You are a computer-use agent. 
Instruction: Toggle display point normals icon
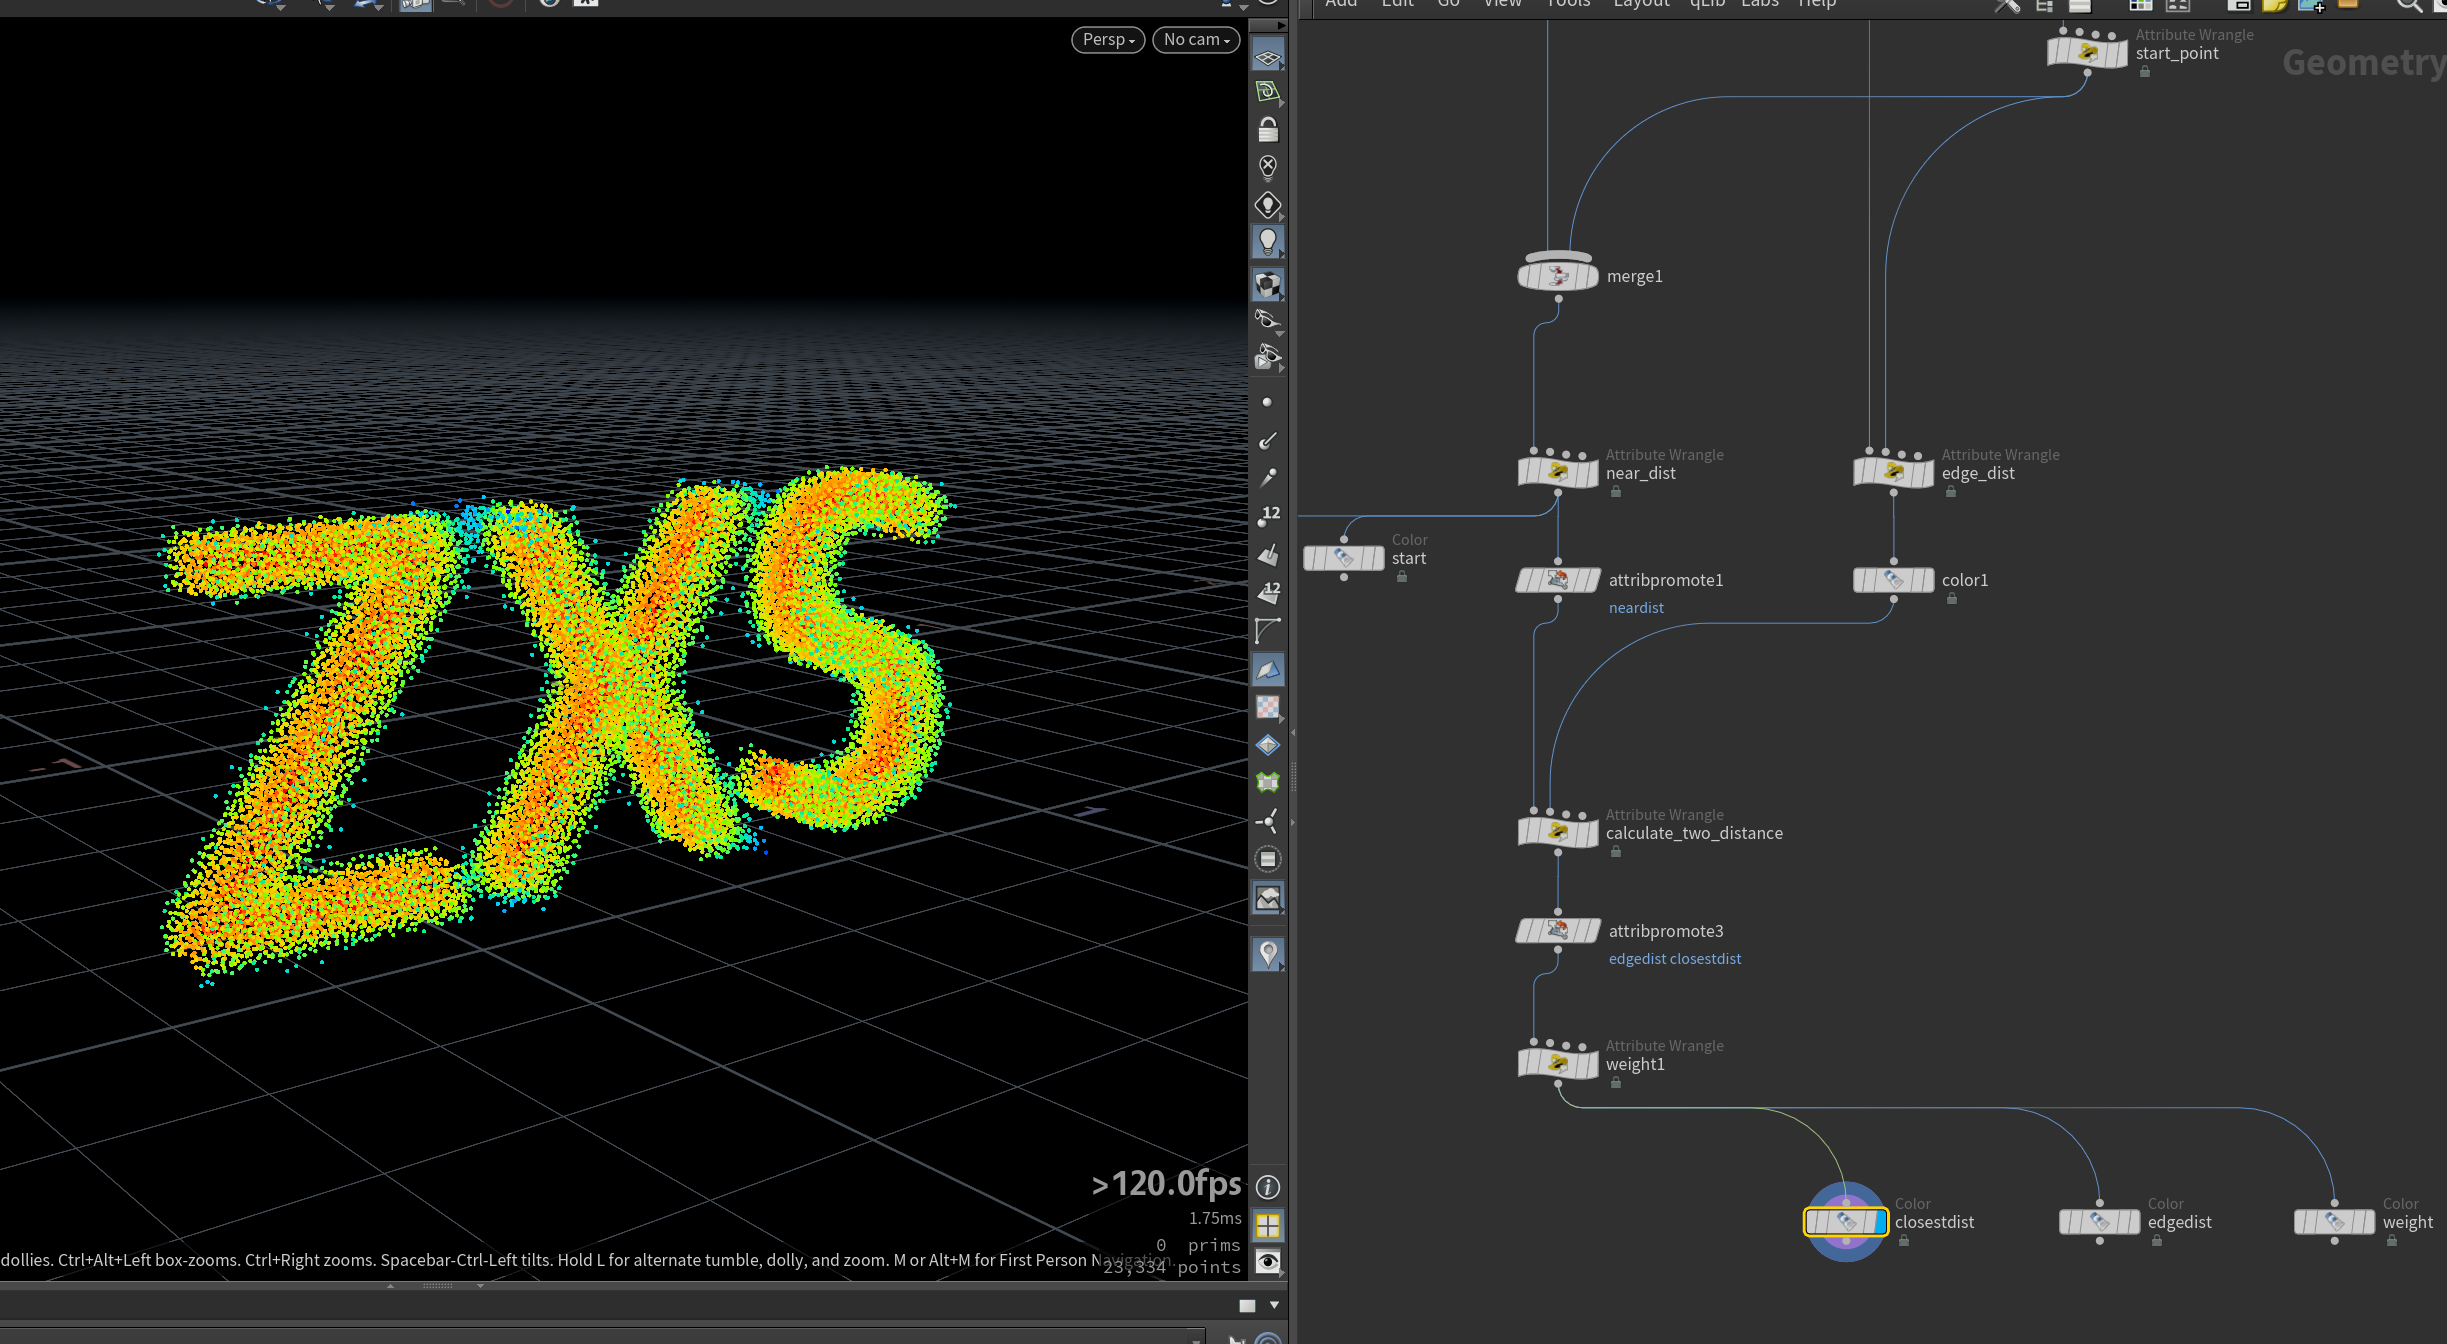point(1267,440)
